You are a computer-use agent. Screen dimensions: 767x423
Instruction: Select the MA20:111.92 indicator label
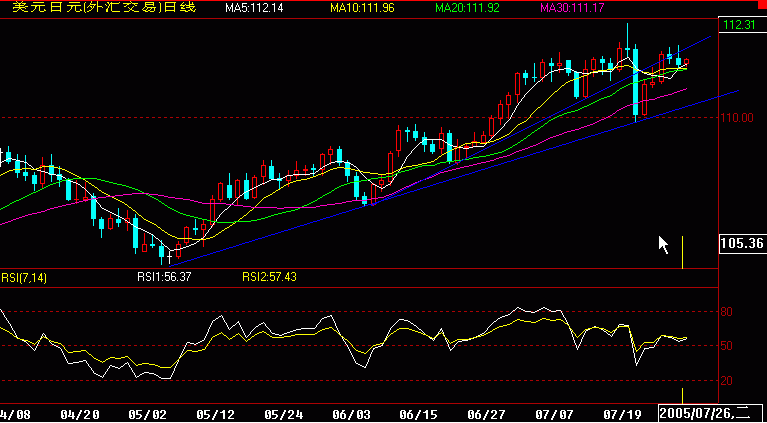tap(467, 8)
